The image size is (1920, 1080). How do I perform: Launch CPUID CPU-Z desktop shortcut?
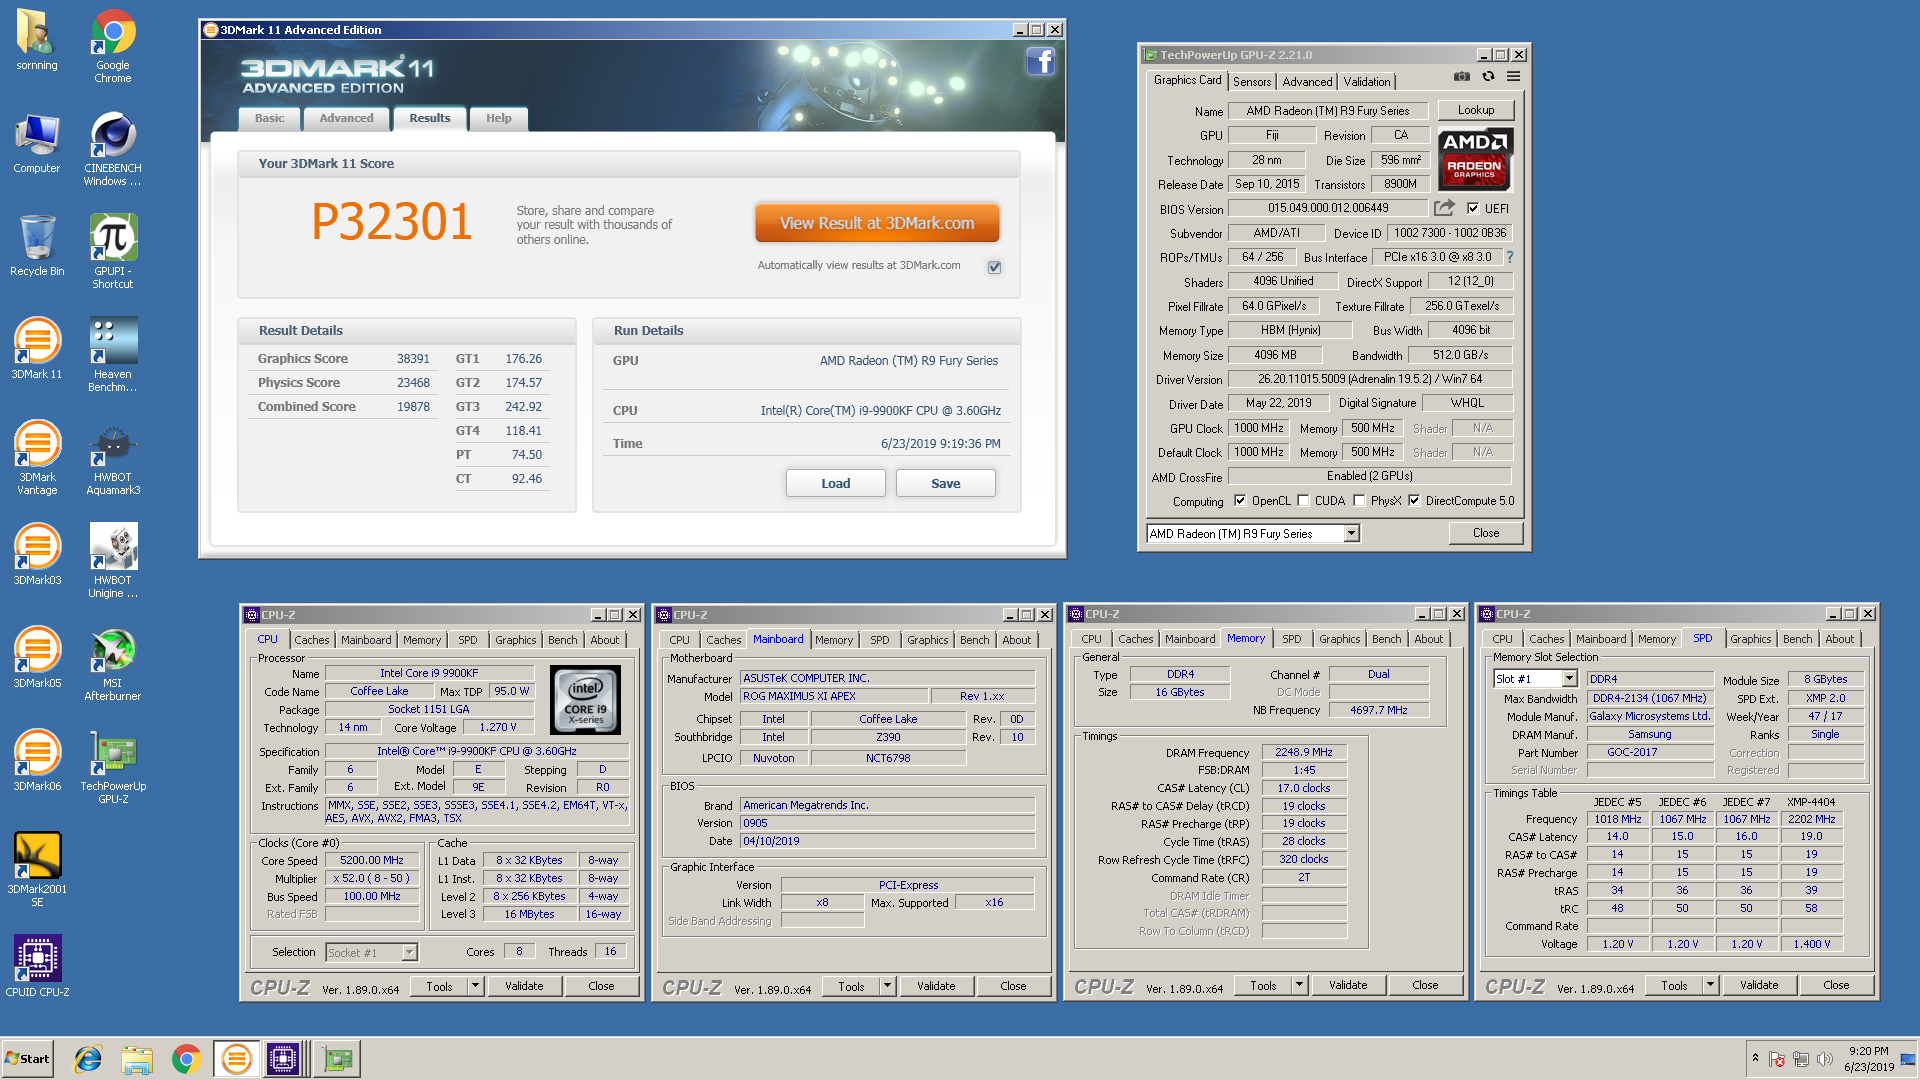click(36, 967)
